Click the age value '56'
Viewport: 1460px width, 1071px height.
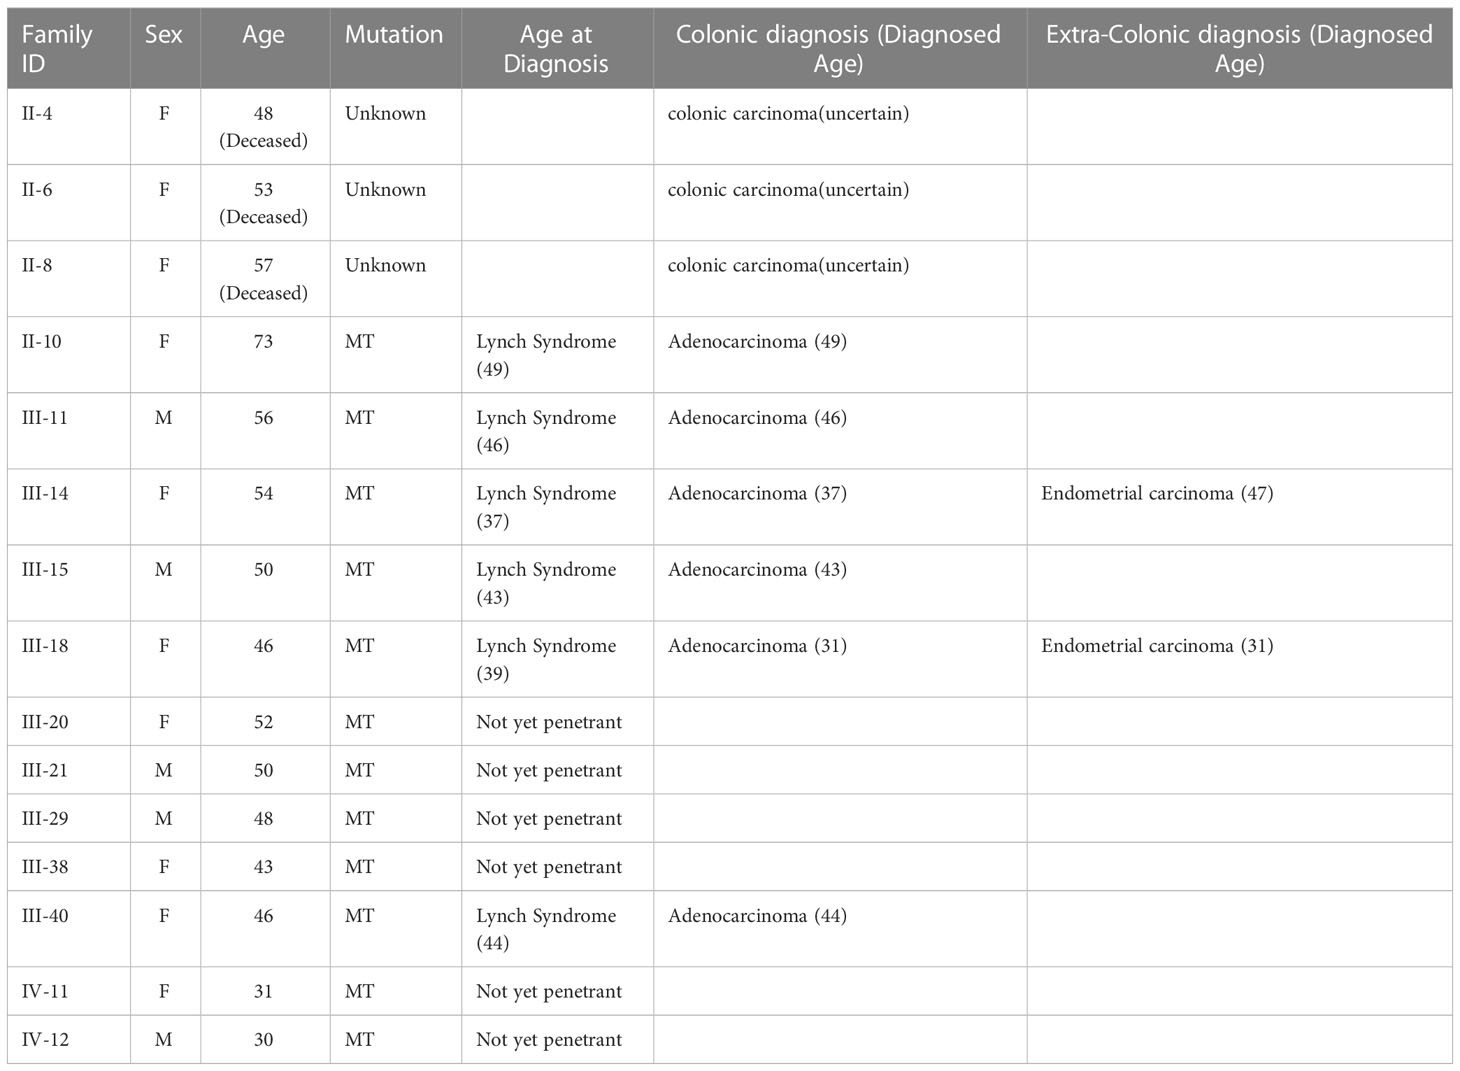coord(264,418)
